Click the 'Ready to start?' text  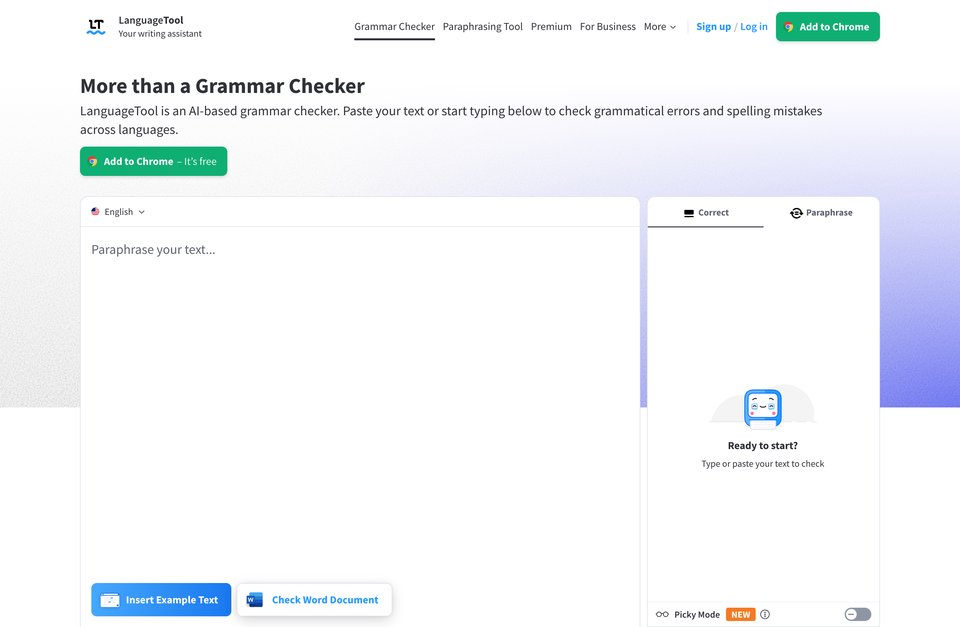coord(763,446)
